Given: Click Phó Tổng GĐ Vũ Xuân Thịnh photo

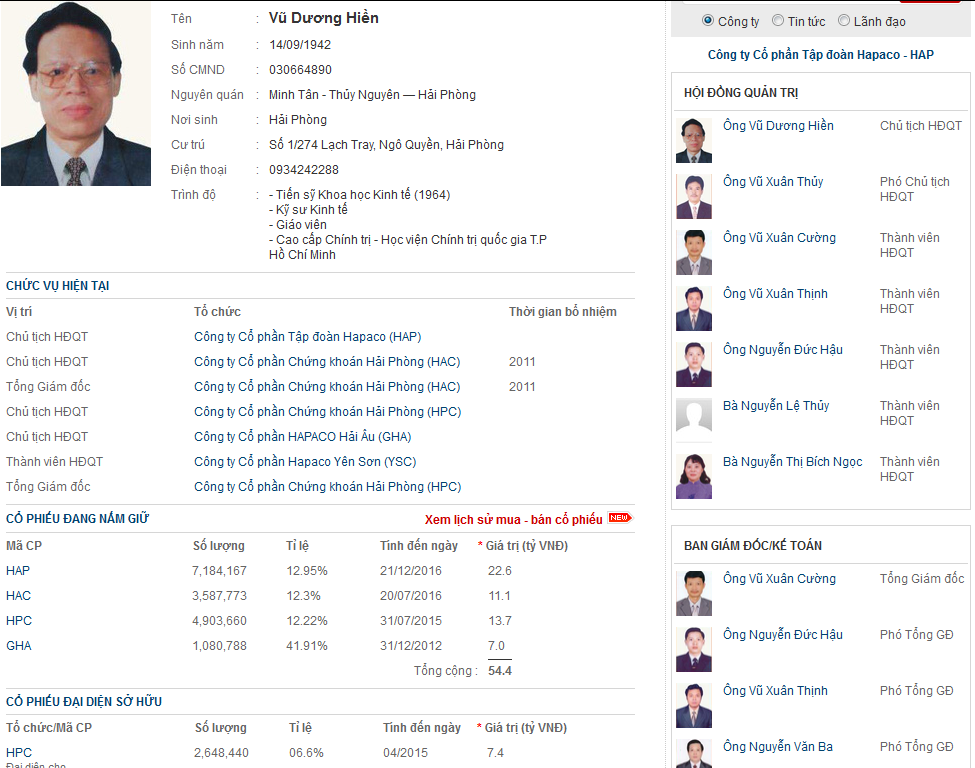Looking at the screenshot, I should click(694, 705).
